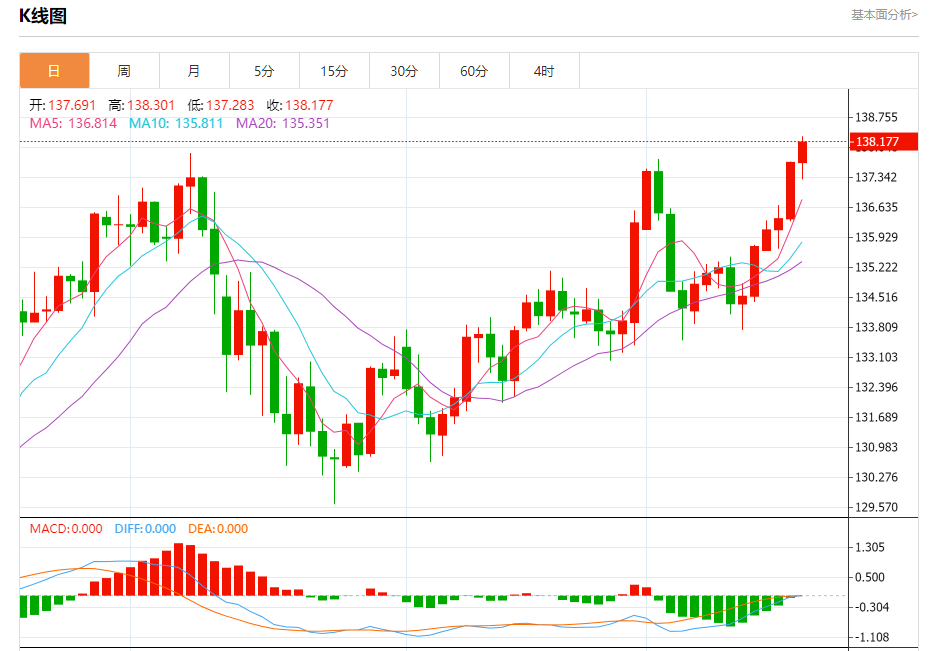Screen dimensions: 936x651
Task: Open the 5分 interval tab
Action: tap(264, 71)
